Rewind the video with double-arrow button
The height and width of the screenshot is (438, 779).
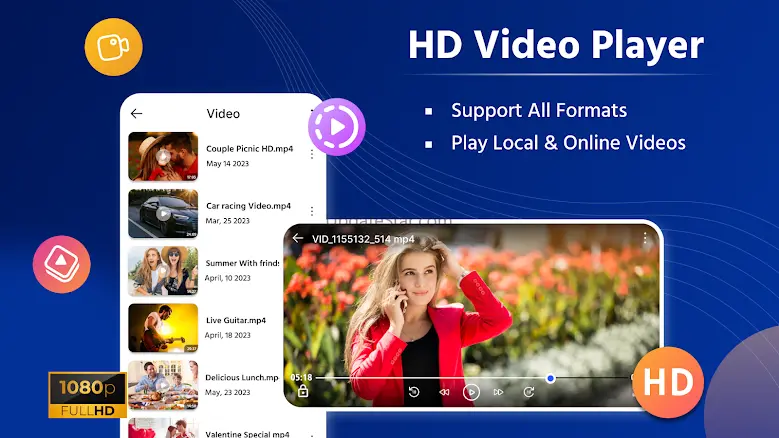click(444, 392)
